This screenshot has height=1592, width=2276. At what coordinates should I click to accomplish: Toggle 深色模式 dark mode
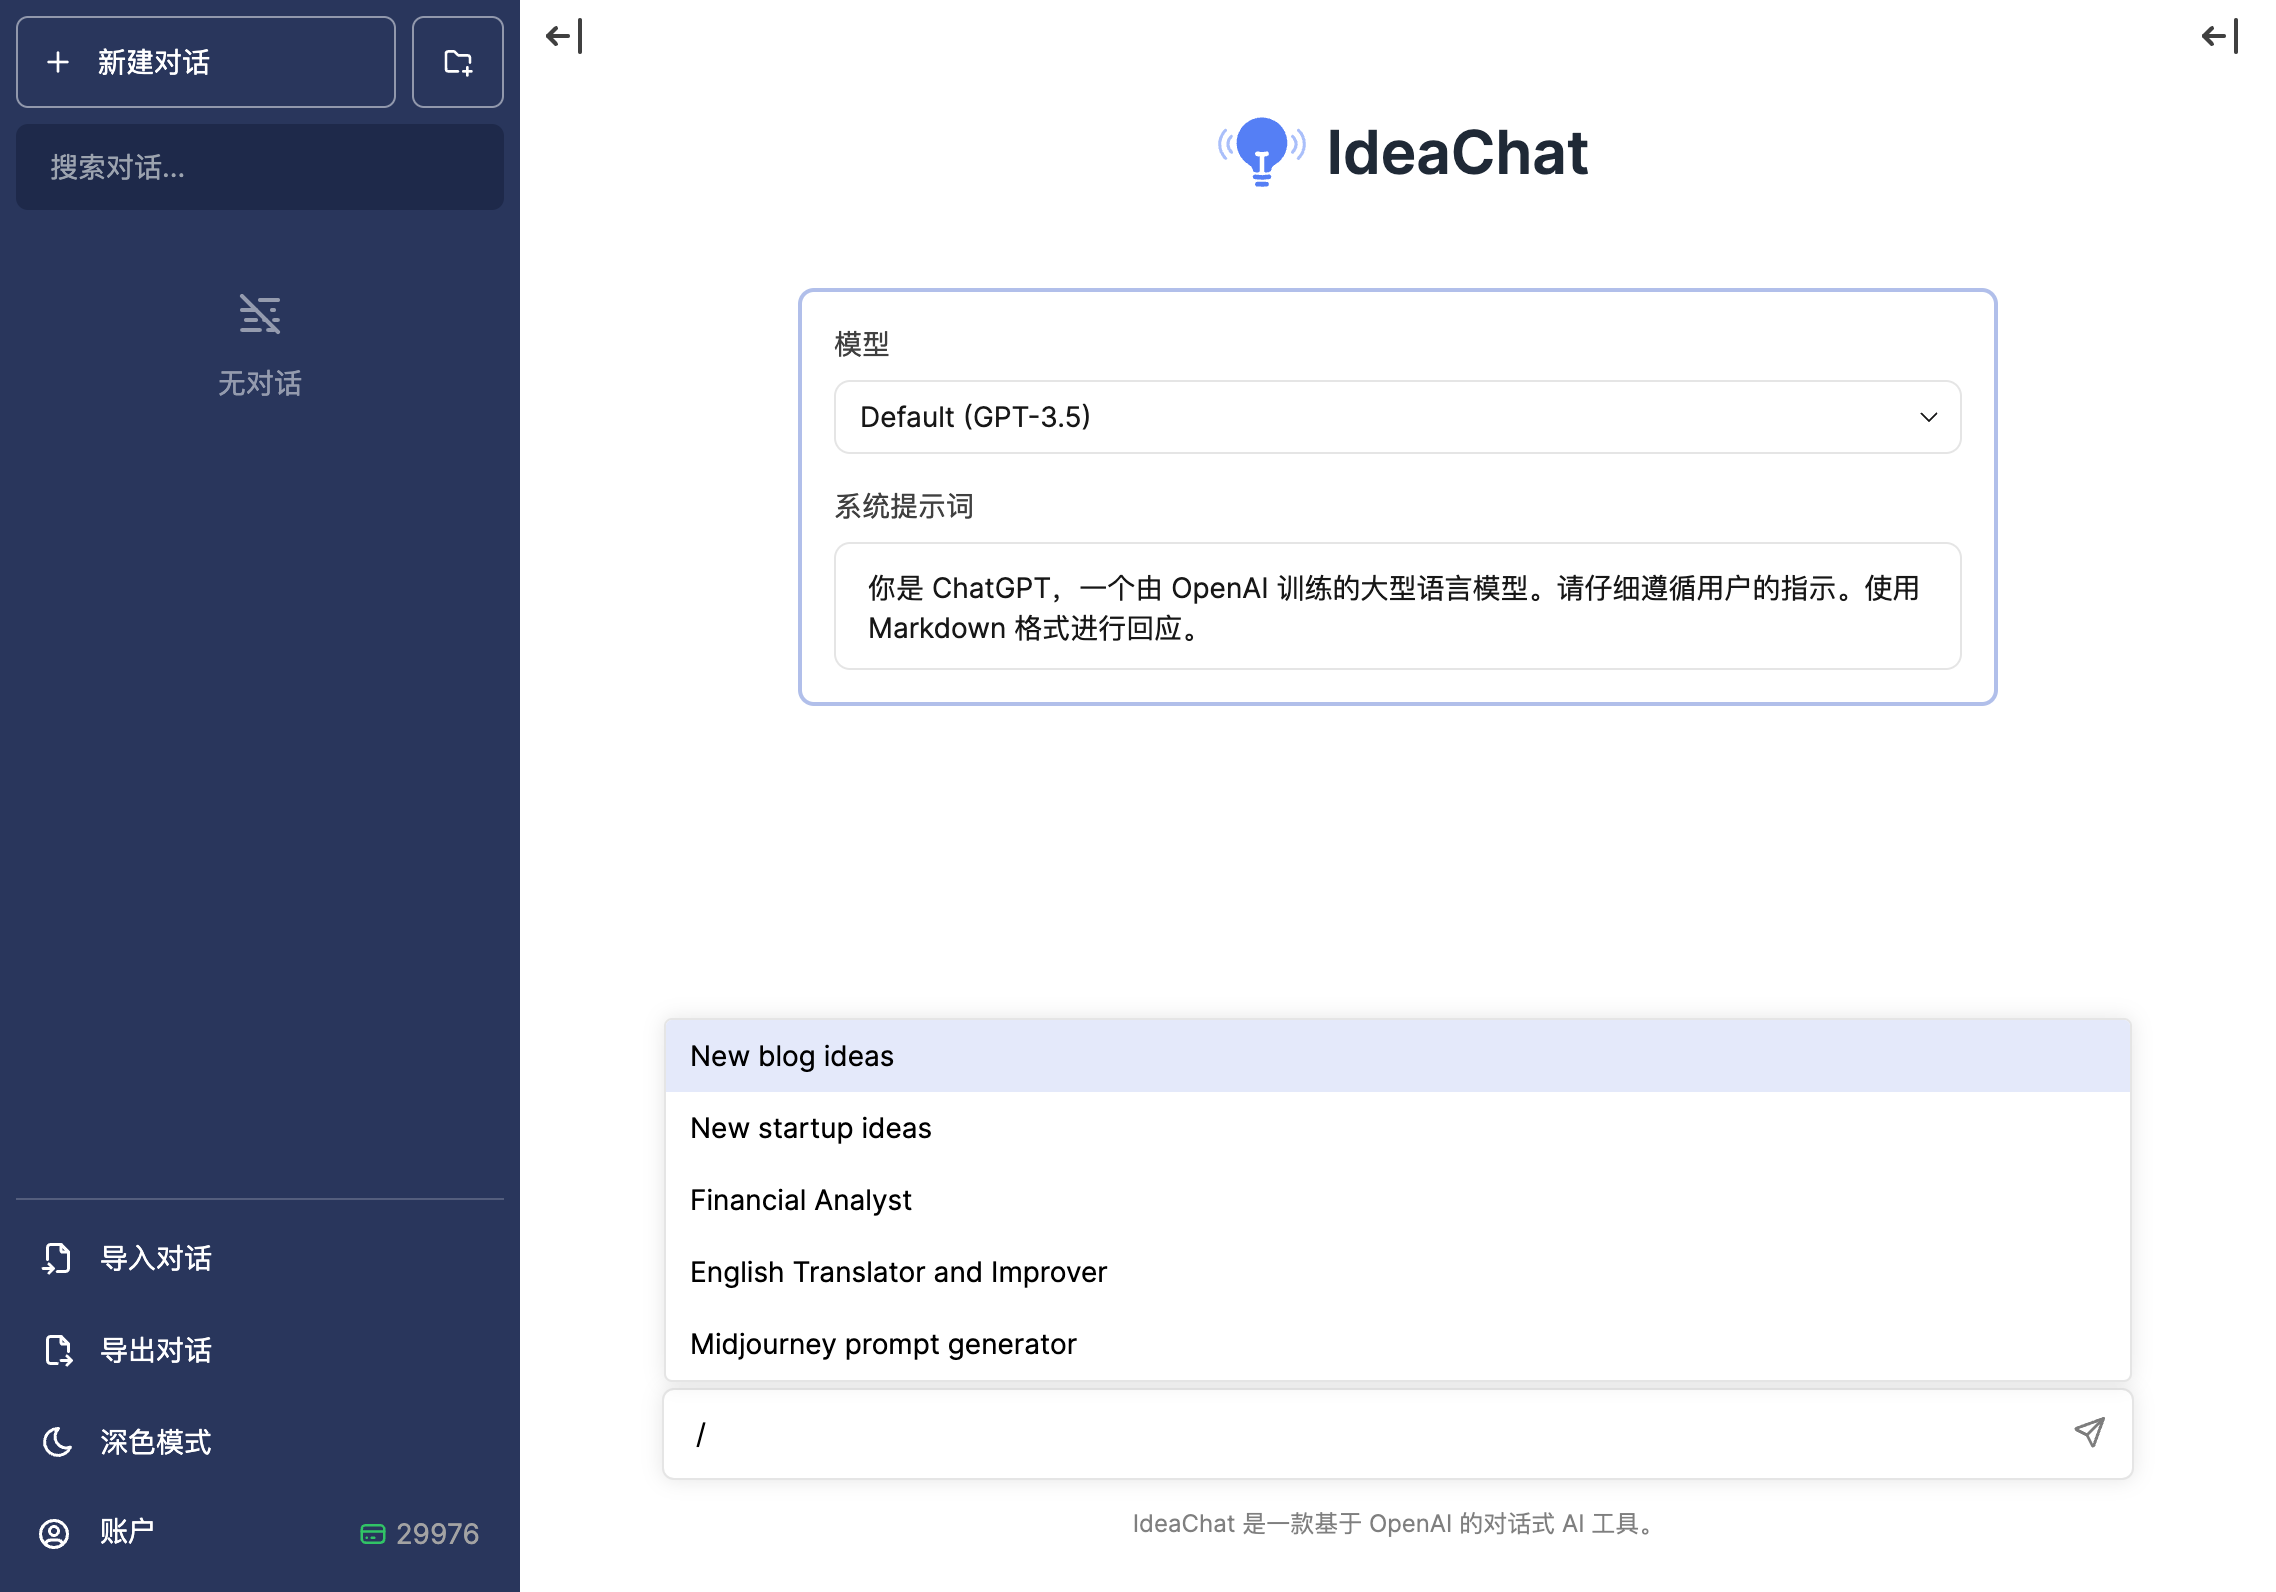click(155, 1442)
